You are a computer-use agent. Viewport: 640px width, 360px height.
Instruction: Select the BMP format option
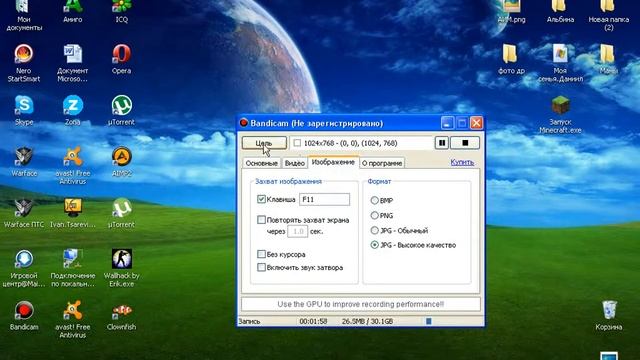[374, 200]
